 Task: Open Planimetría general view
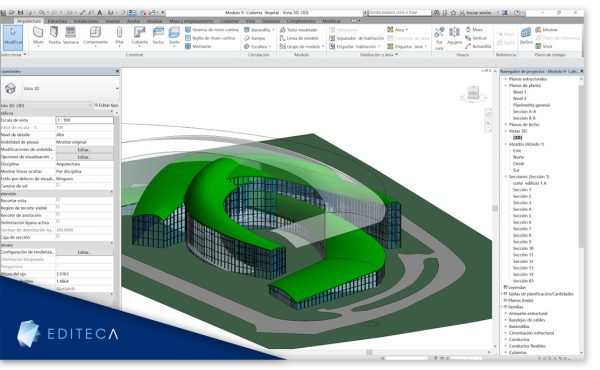pos(531,105)
